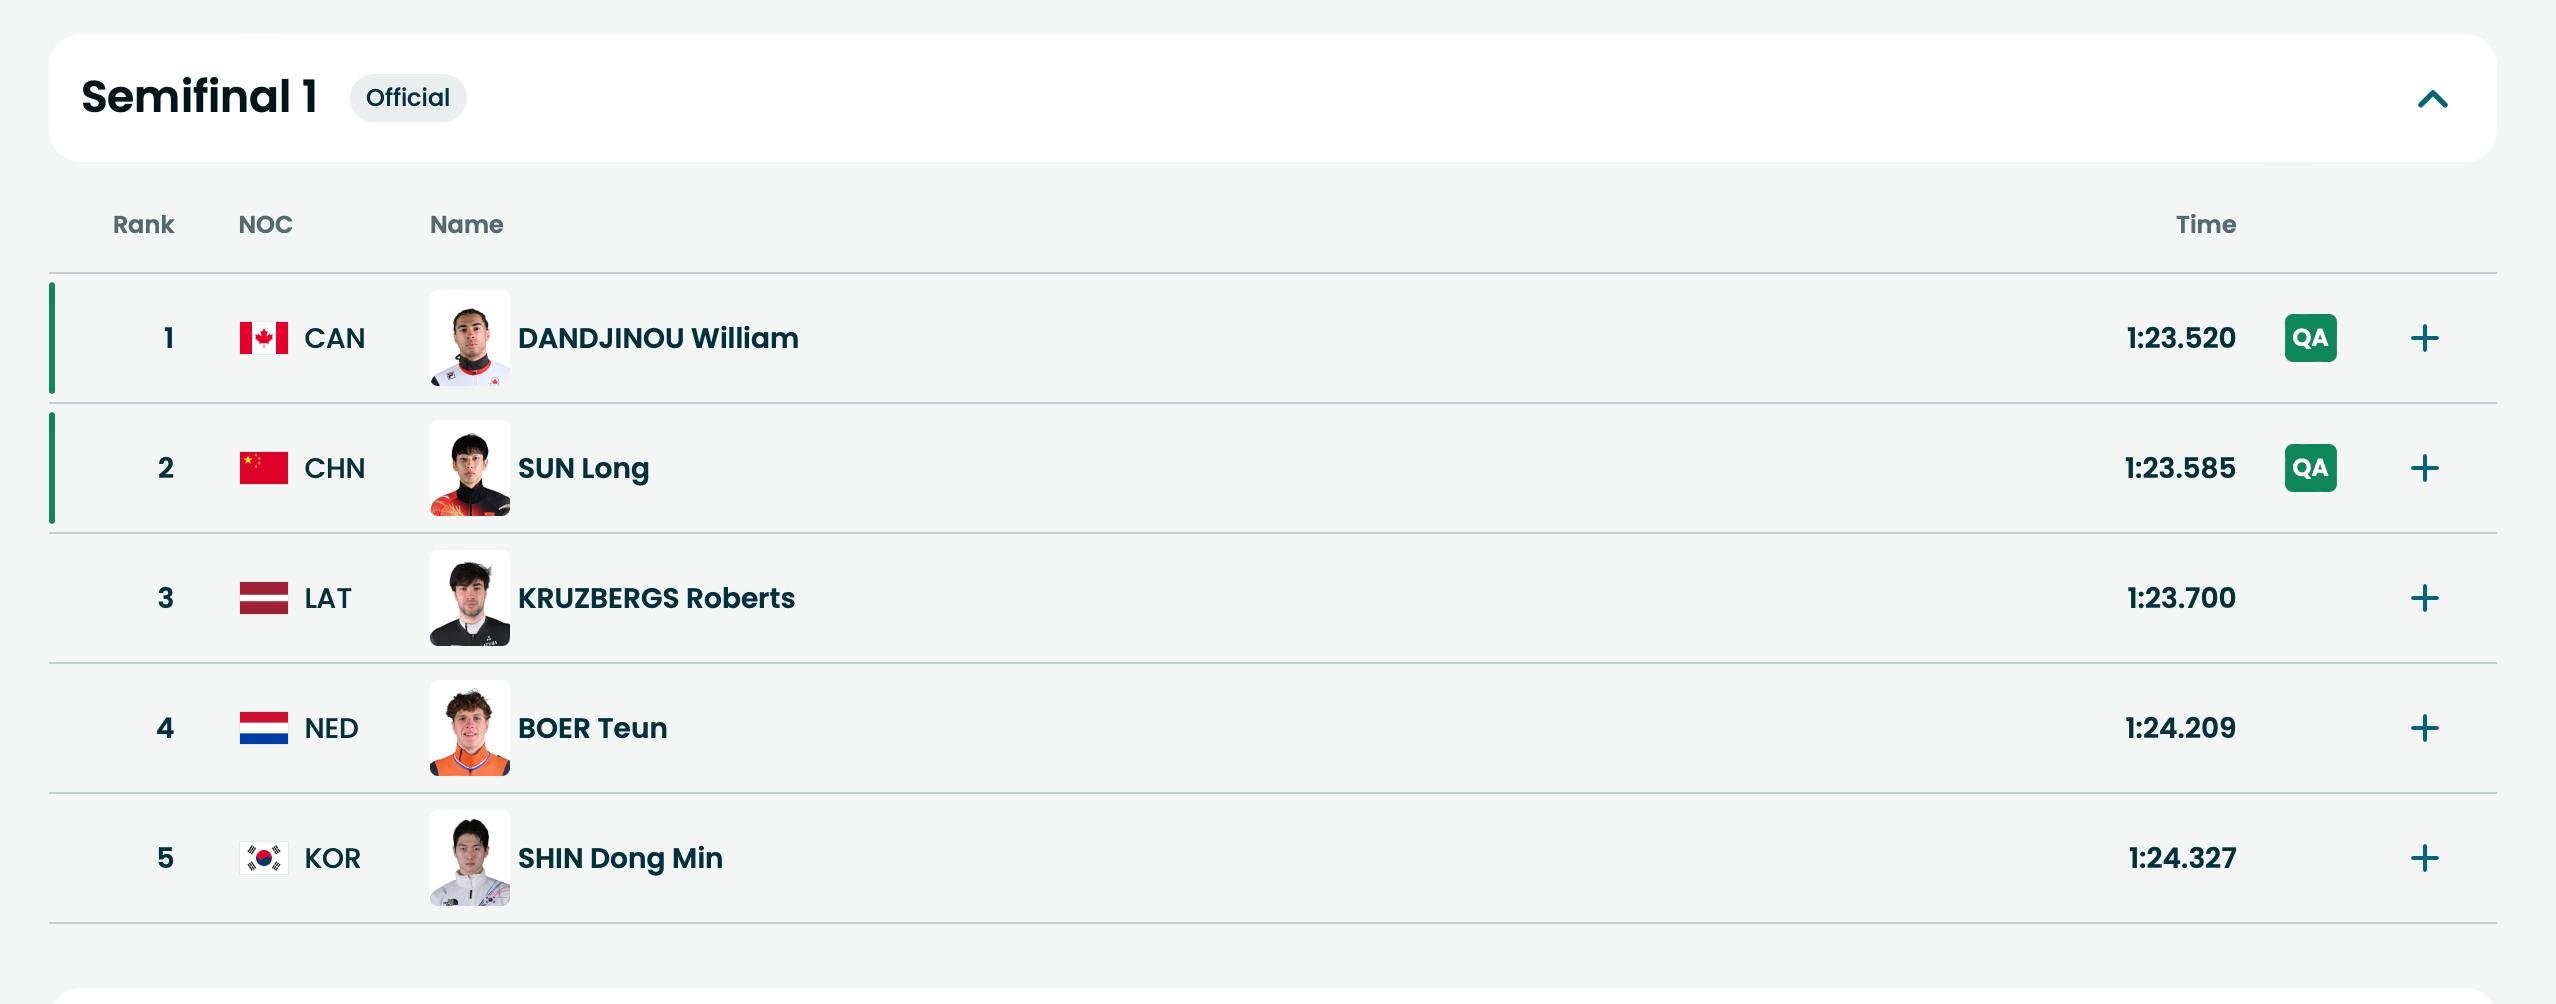Open the plus expander for BOER Teun
Viewport: 2556px width, 1004px height.
pyautogui.click(x=2424, y=728)
